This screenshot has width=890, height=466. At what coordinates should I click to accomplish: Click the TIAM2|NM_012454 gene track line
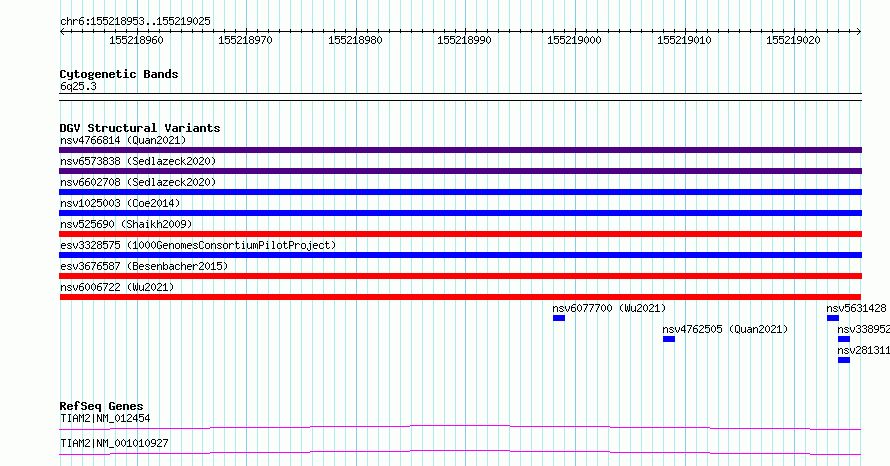tap(460, 427)
